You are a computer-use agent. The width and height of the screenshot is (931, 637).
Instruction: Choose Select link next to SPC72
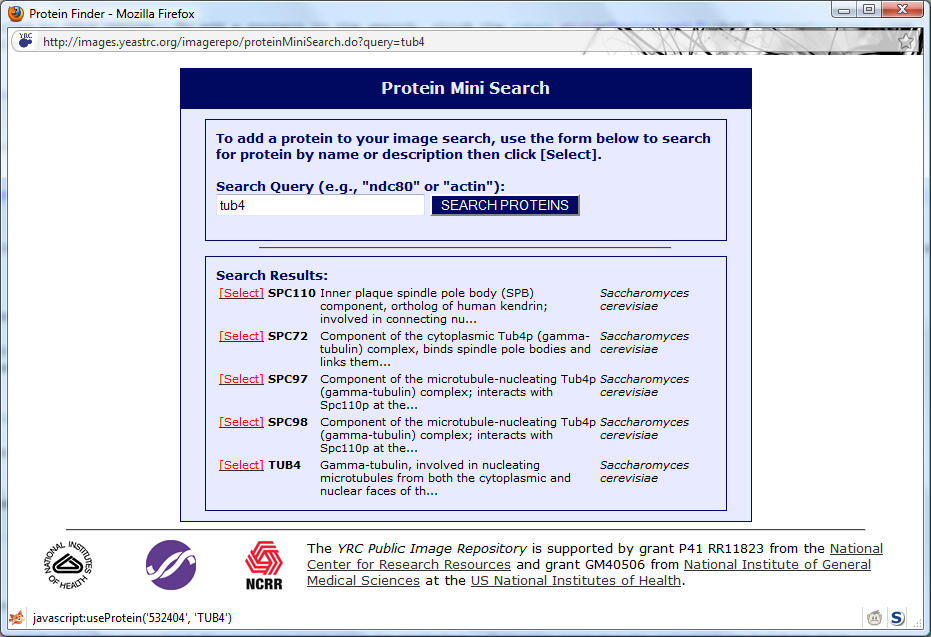pos(241,336)
